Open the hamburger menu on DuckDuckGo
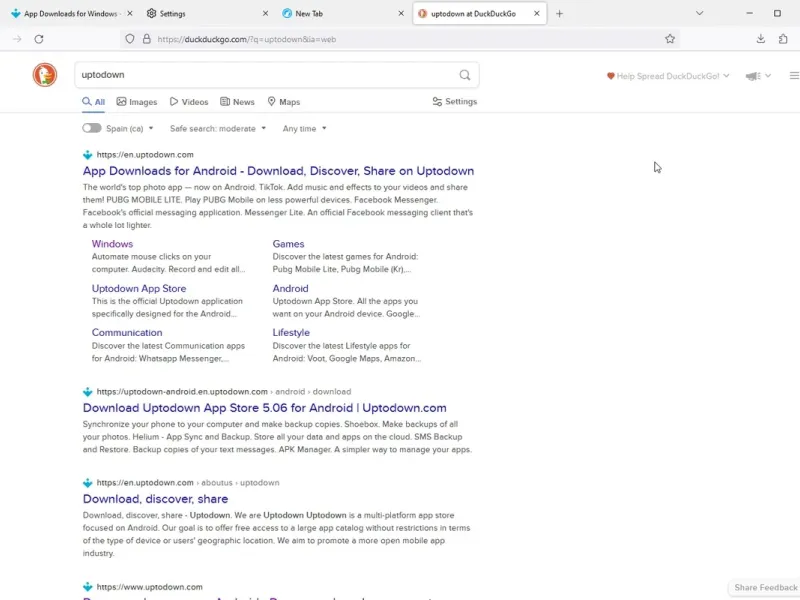This screenshot has width=800, height=600. point(794,76)
